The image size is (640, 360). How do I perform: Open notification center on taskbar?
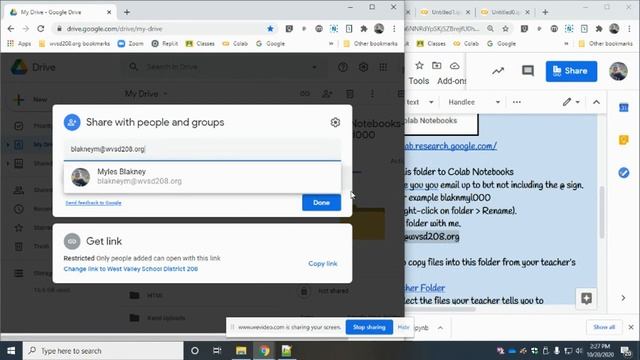(x=626, y=351)
